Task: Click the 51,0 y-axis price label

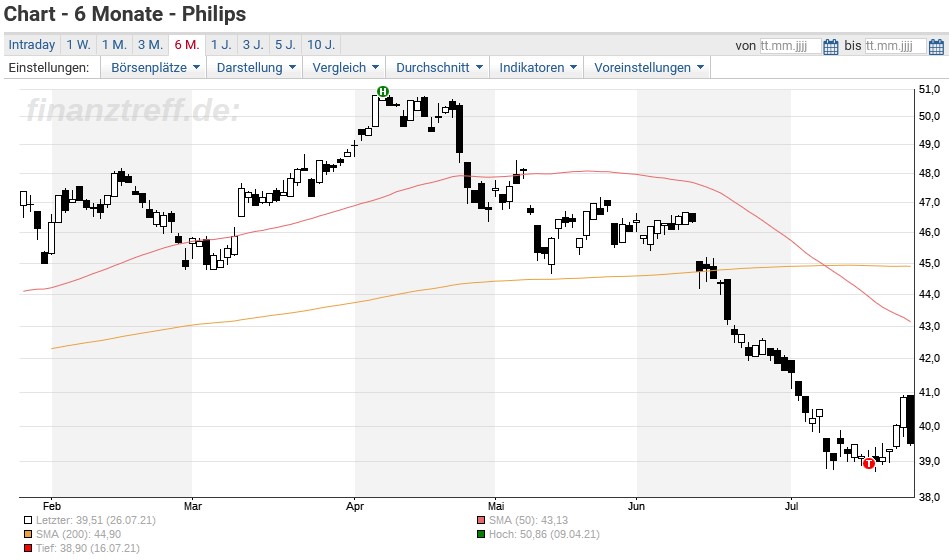Action: tap(929, 90)
